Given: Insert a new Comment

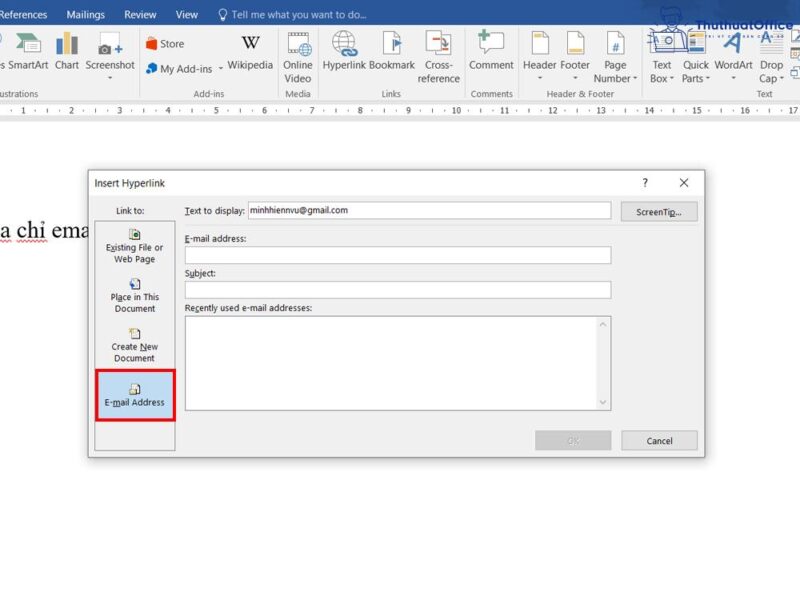Looking at the screenshot, I should [491, 53].
